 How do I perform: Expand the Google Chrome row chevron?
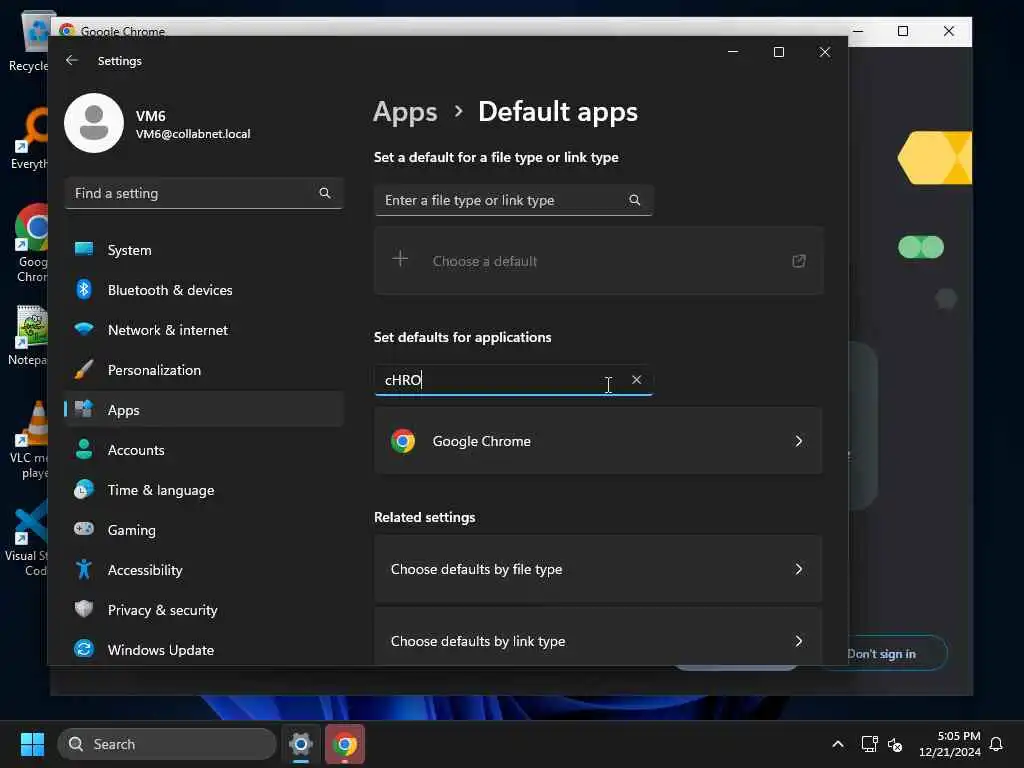798,441
